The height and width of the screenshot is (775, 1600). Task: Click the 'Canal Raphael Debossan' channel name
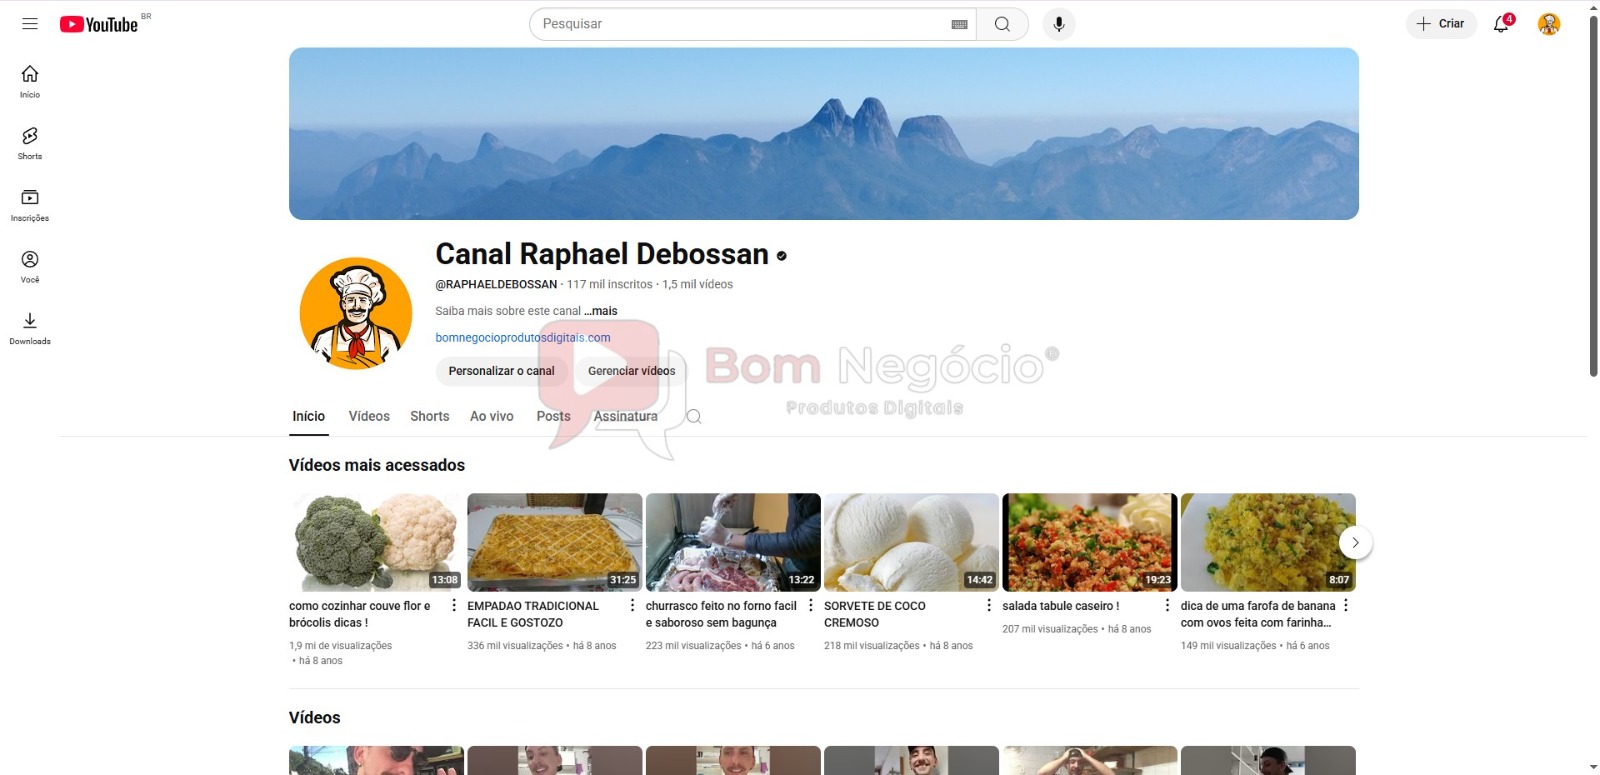(602, 255)
